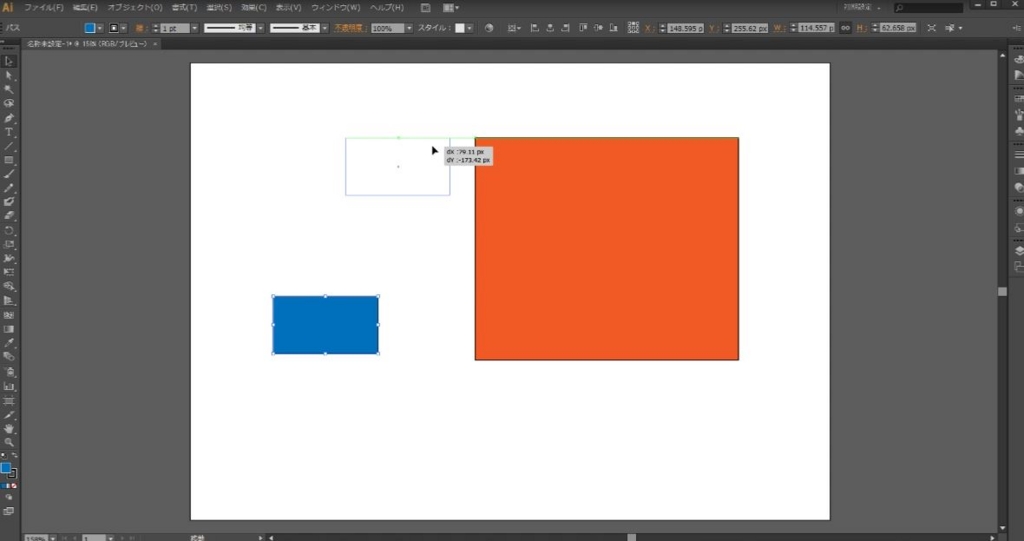Open opacity 100% dropdown

409,28
